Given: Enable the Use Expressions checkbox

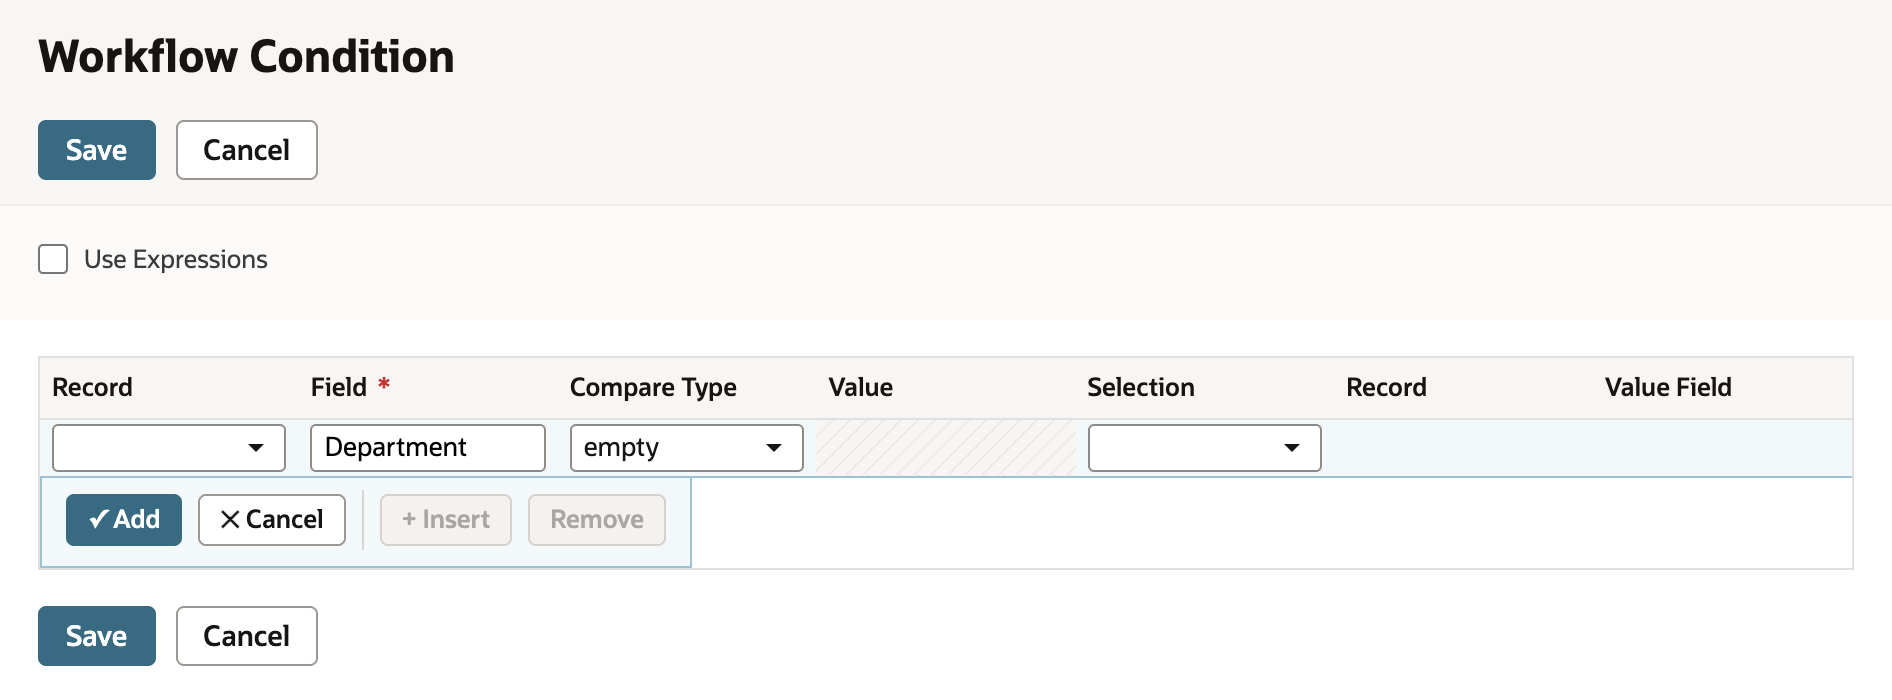Looking at the screenshot, I should [x=53, y=259].
